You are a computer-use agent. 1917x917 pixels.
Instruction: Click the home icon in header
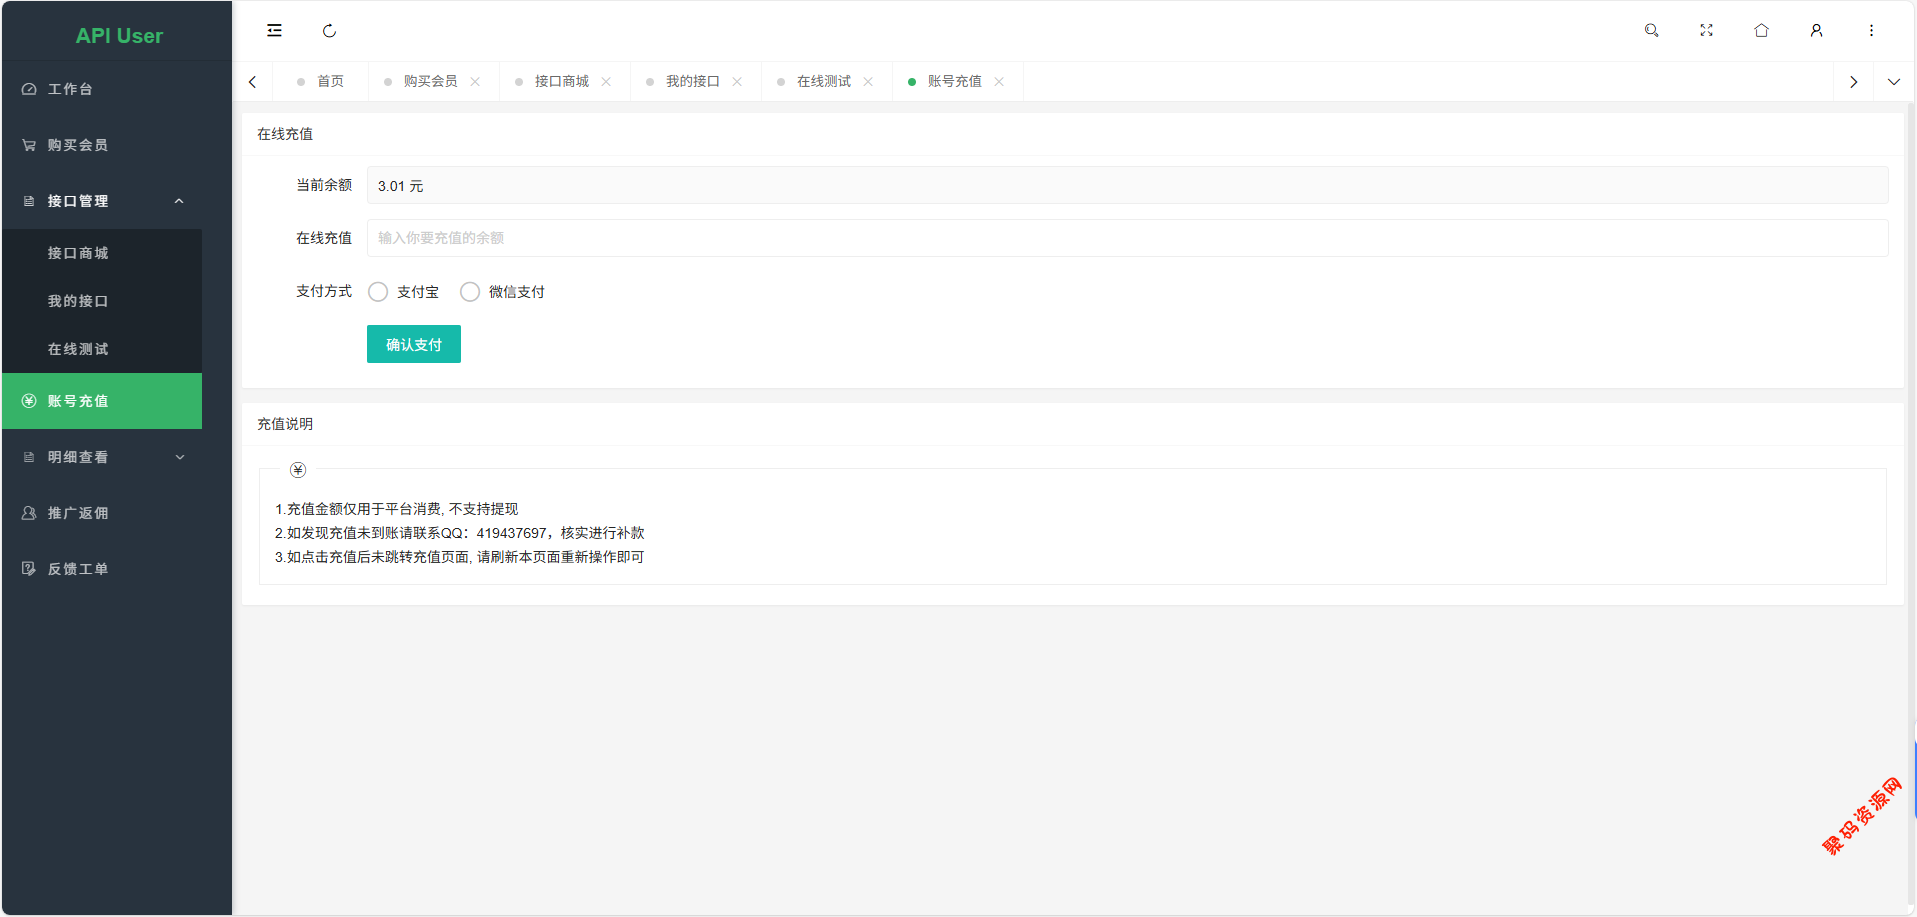coord(1761,31)
